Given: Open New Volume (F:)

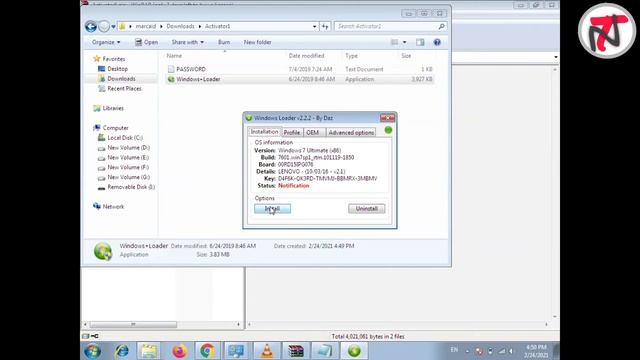Looking at the screenshot, I should [x=128, y=167].
